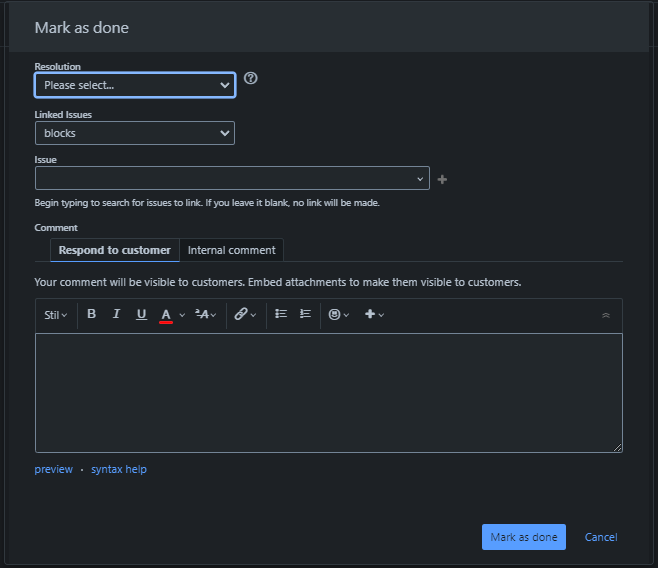Open the Stil text style dropdown
This screenshot has width=658, height=568.
click(55, 315)
